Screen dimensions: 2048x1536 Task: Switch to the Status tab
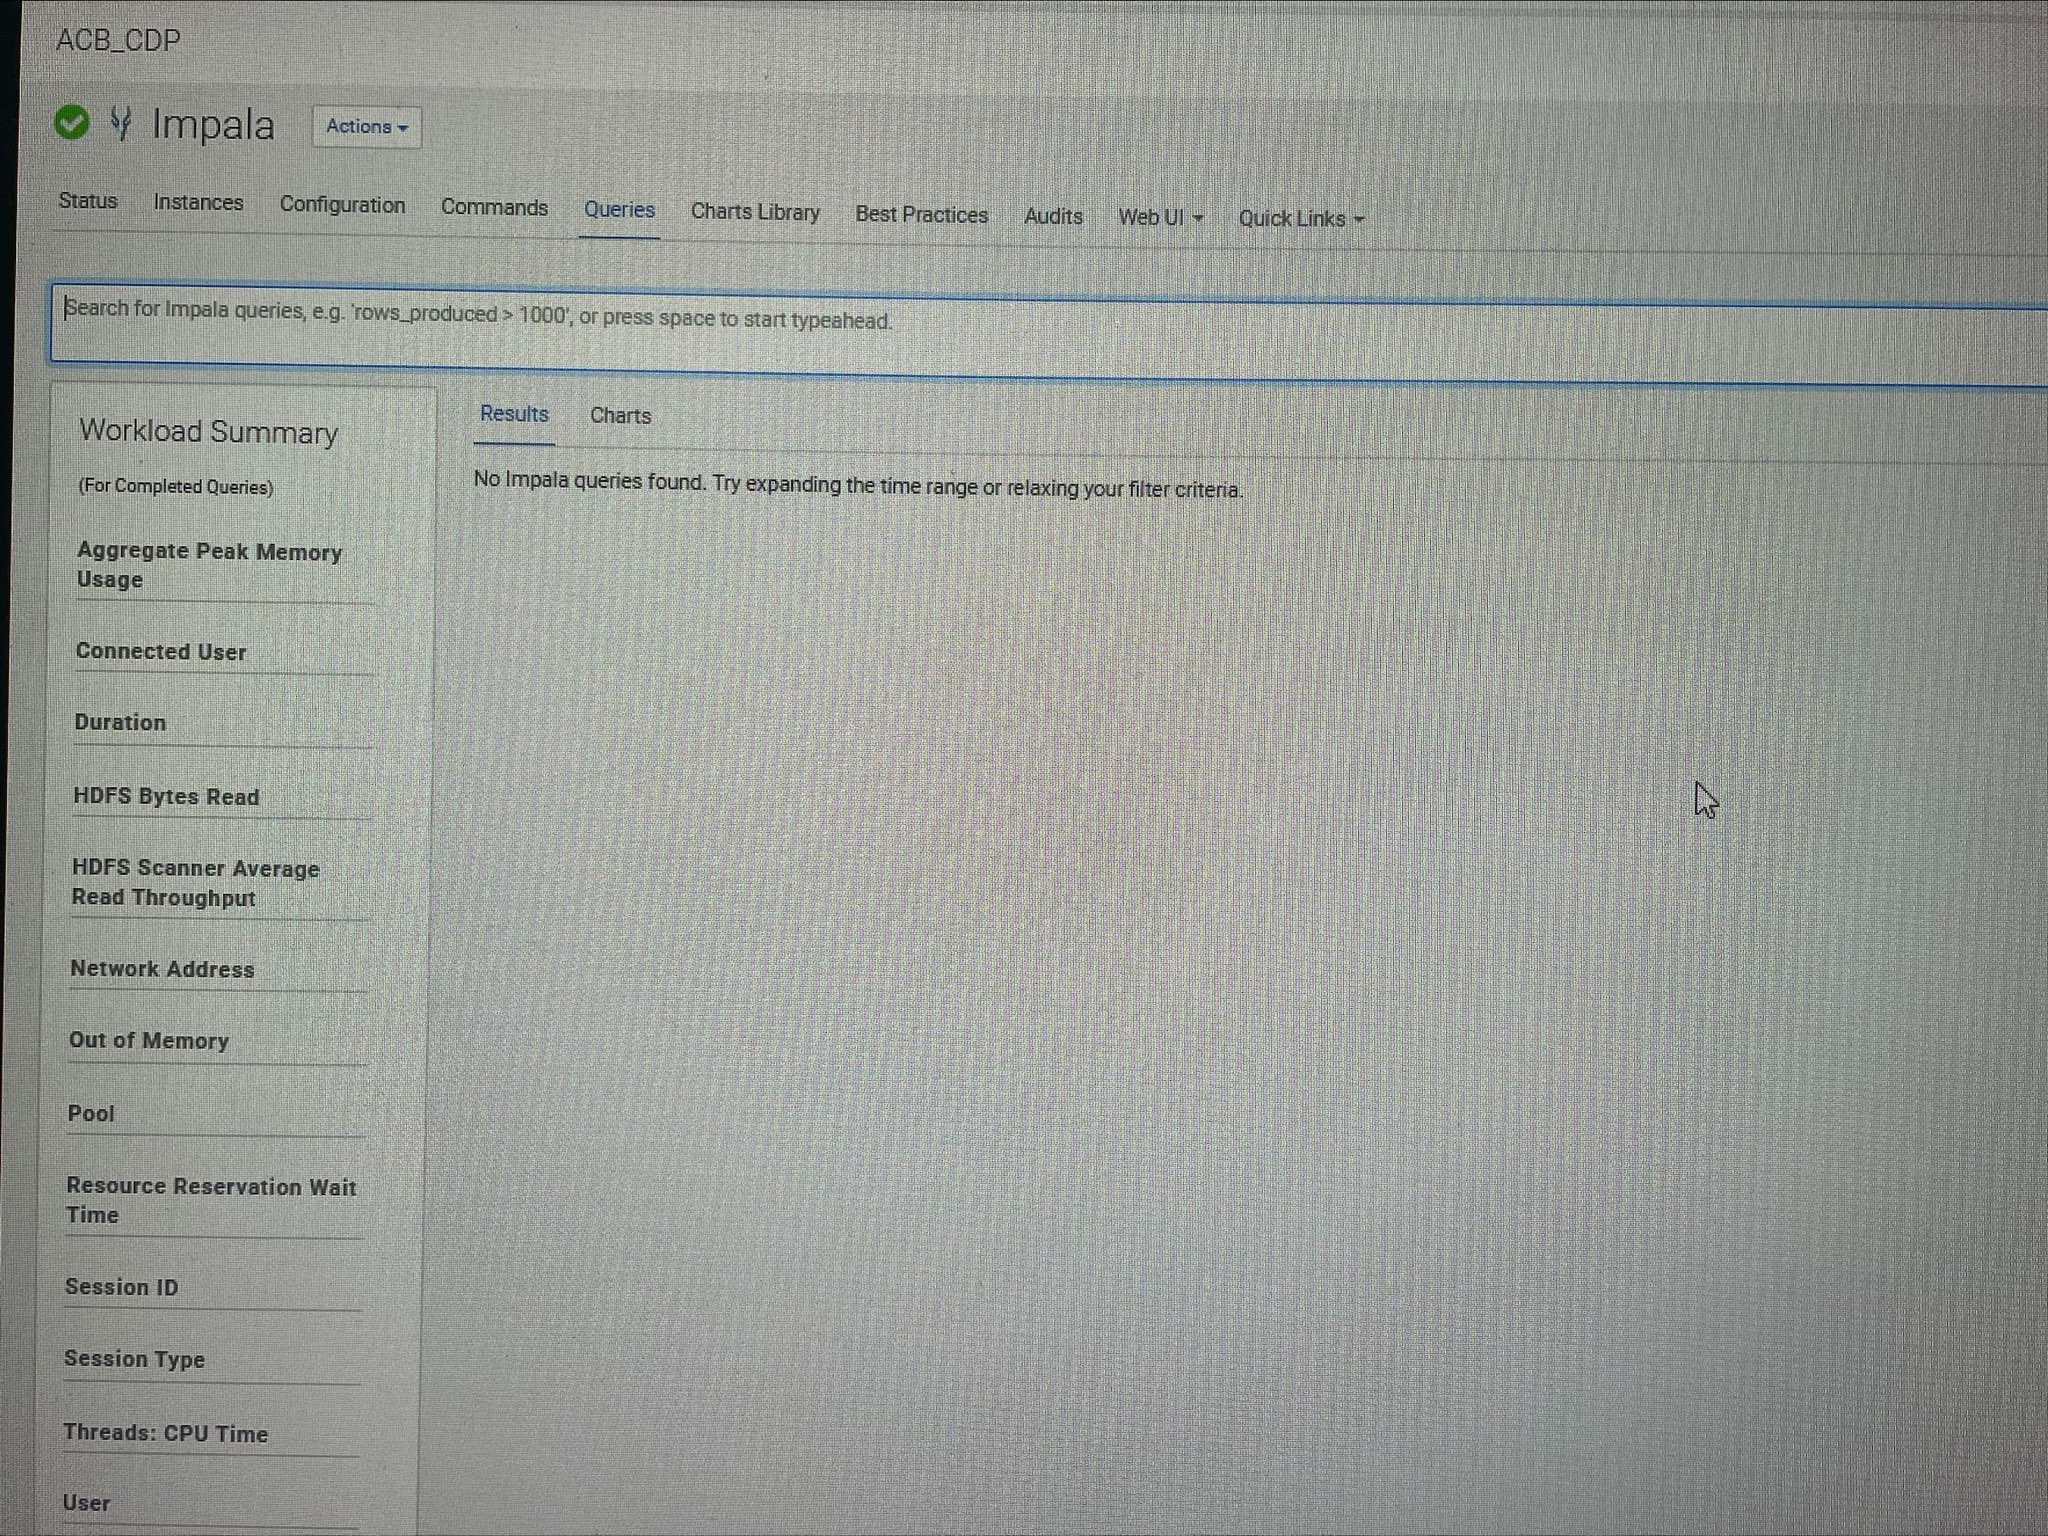tap(88, 201)
